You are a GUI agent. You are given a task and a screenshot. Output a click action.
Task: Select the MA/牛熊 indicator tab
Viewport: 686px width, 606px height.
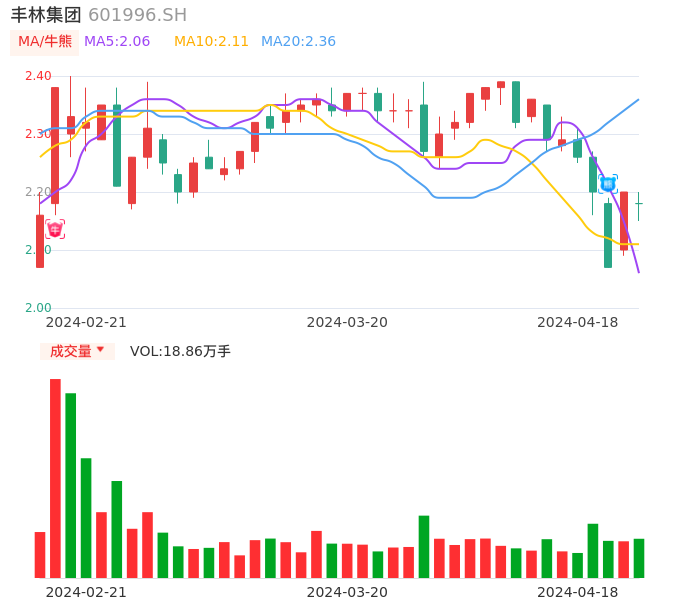pos(44,42)
